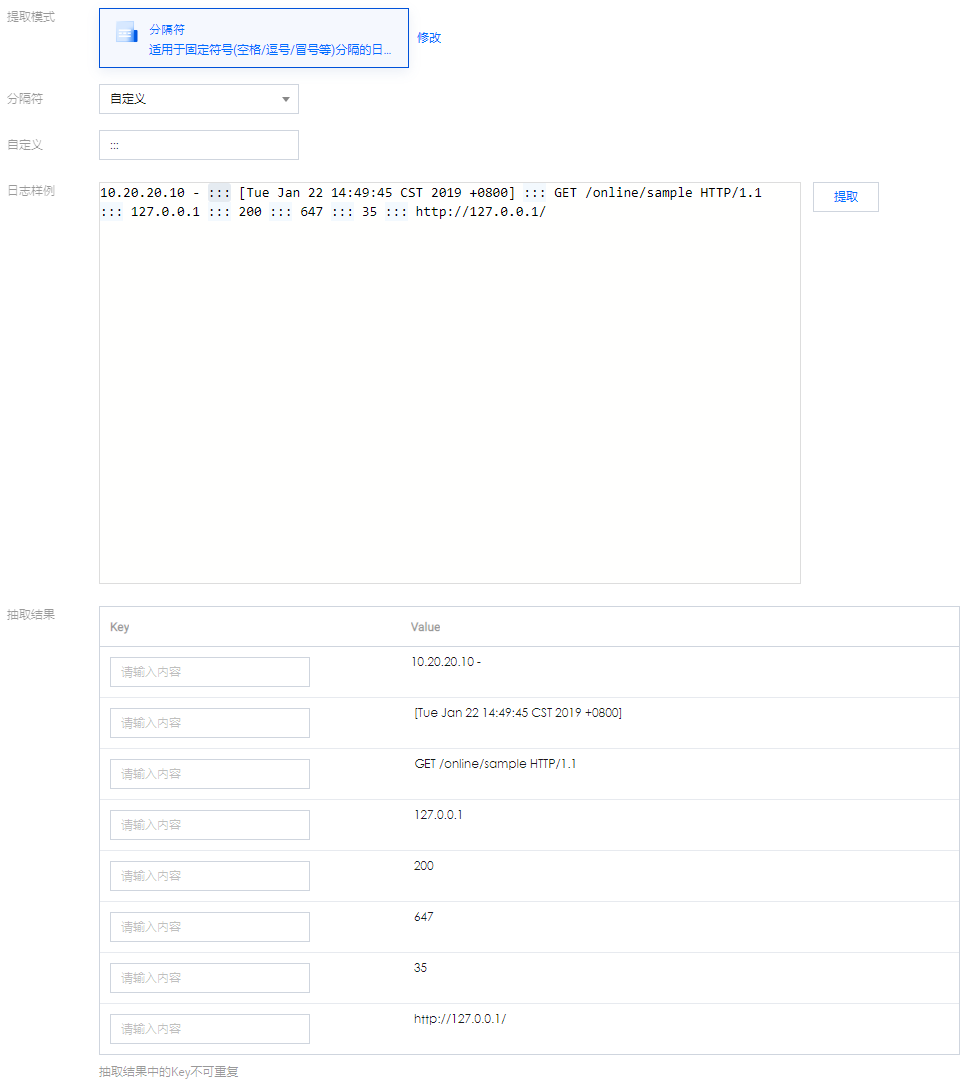
Task: Select the 分隔符 extraction mode card
Action: pyautogui.click(x=254, y=38)
